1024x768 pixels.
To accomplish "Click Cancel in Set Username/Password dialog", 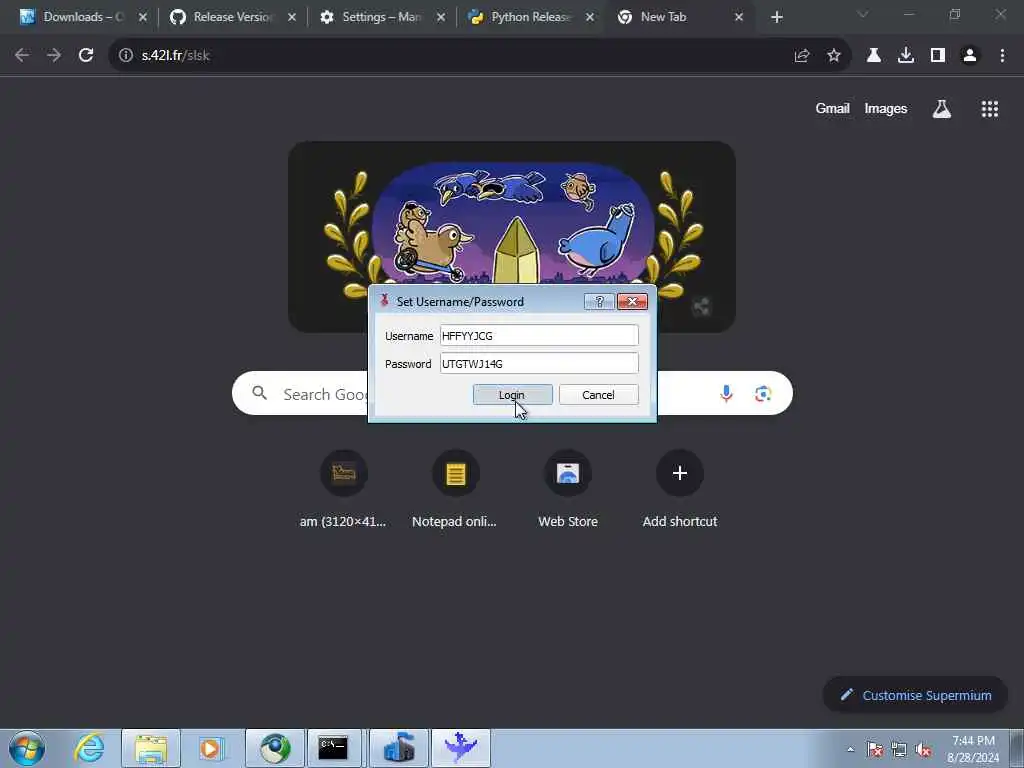I will [598, 394].
